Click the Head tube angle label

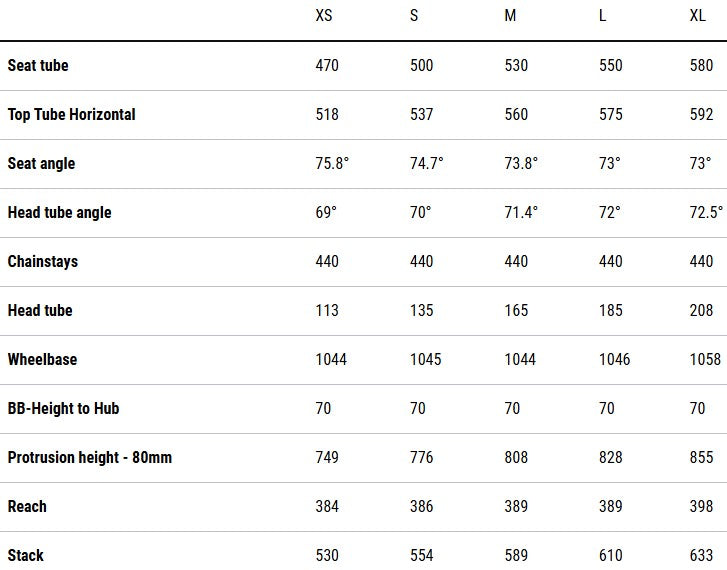[x=59, y=212]
